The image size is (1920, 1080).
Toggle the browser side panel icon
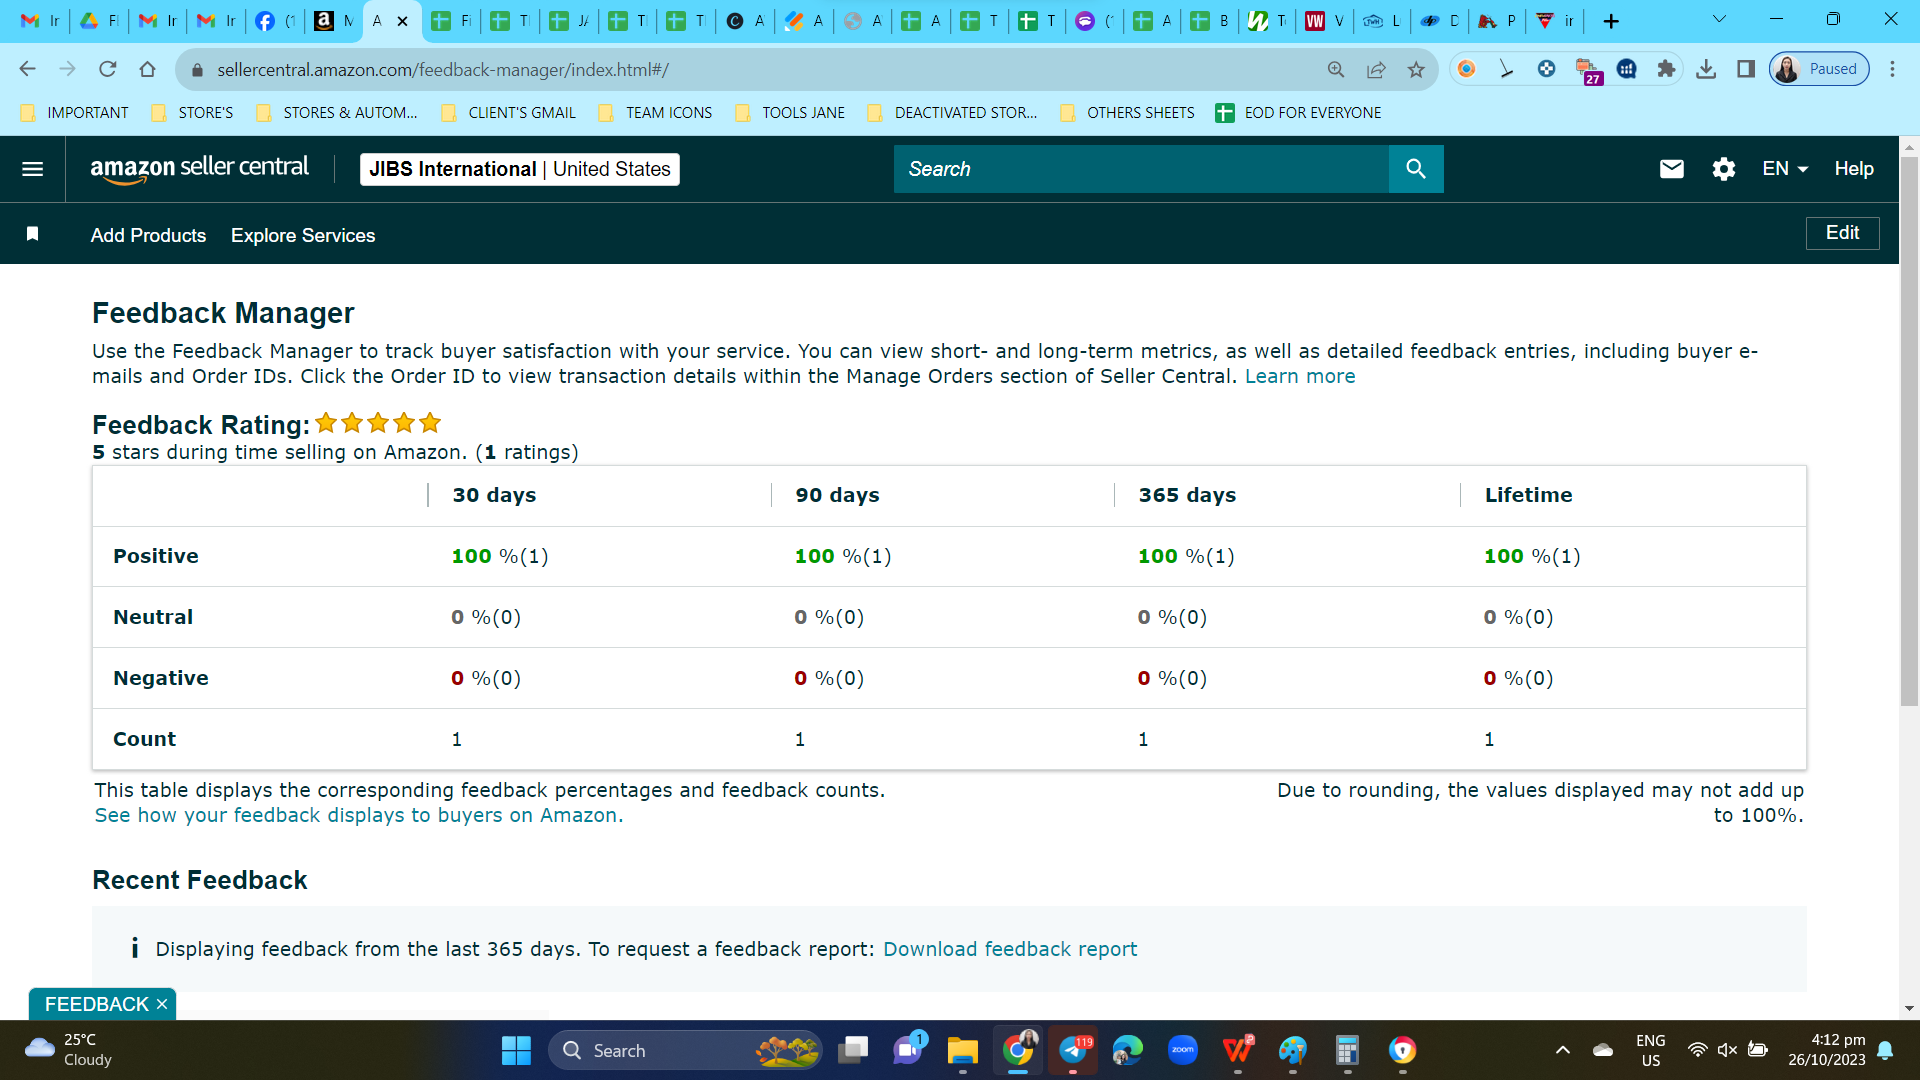(1746, 69)
